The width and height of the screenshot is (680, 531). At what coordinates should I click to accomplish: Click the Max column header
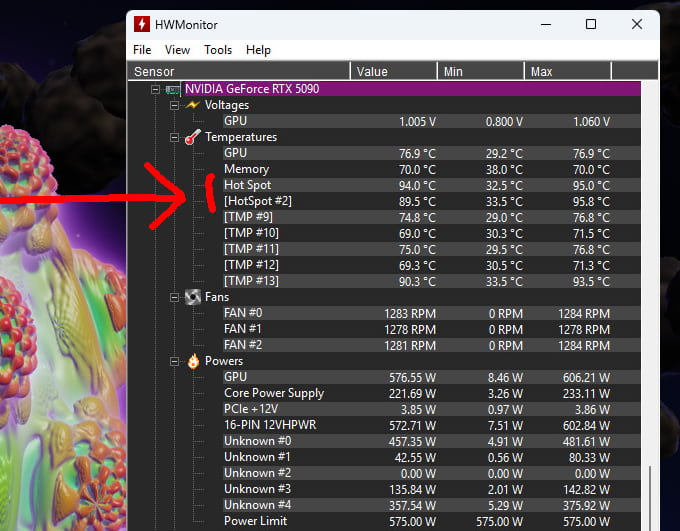coord(568,71)
